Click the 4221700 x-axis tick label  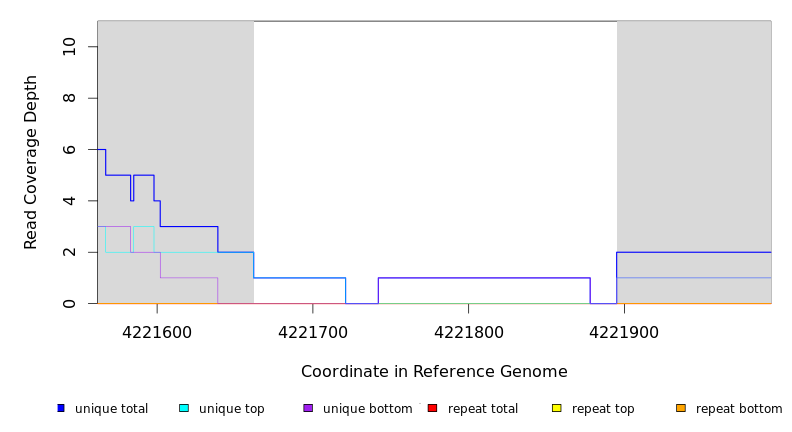point(313,332)
